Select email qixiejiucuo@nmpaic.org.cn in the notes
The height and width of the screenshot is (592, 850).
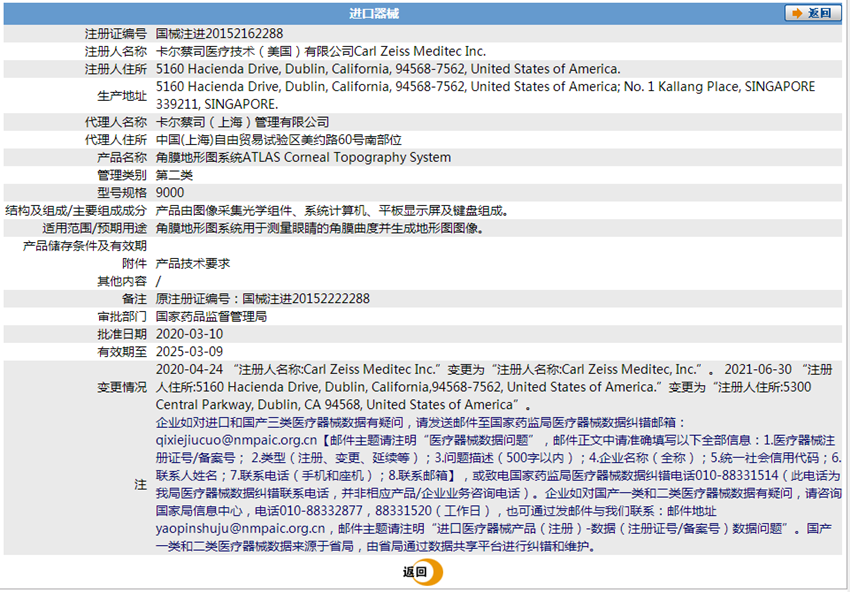[x=236, y=440]
